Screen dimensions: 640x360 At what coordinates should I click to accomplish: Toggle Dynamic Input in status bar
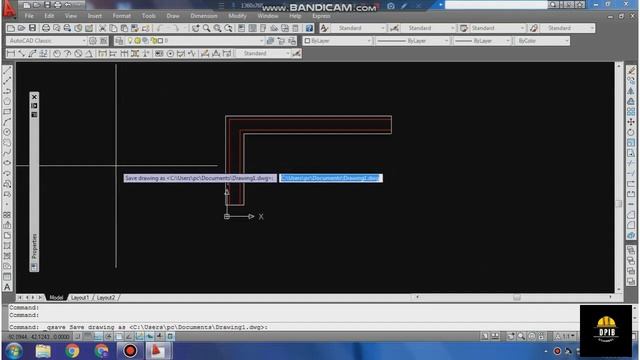pos(150,336)
